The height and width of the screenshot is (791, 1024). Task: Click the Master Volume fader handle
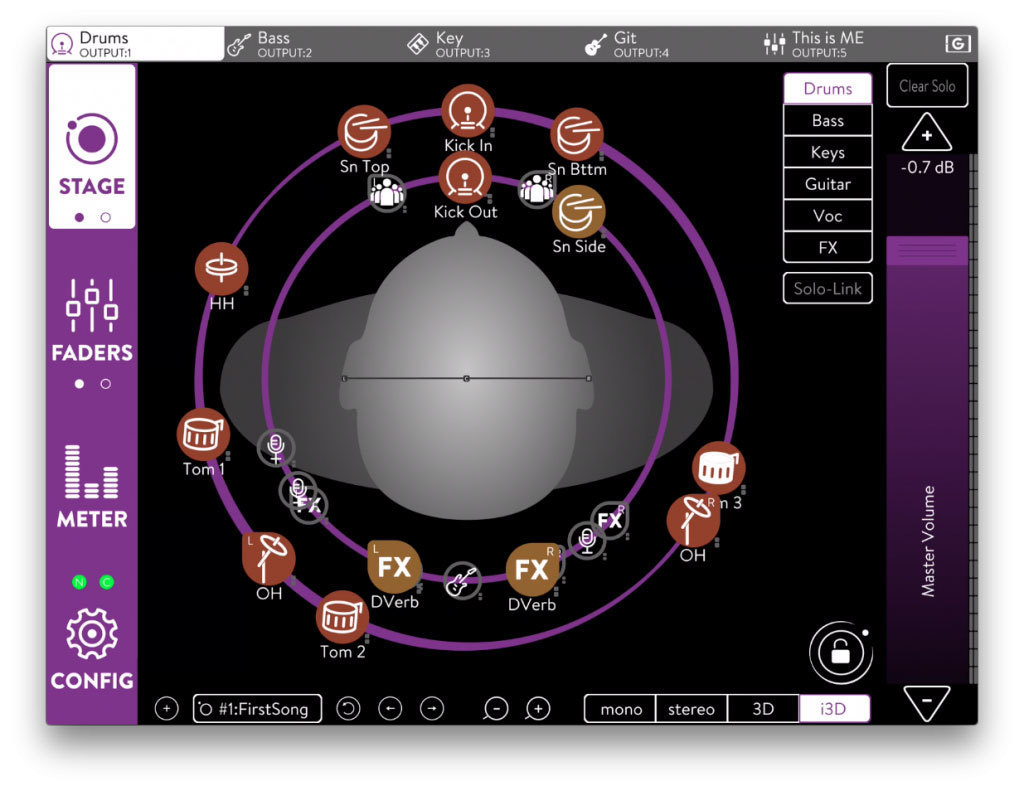coord(927,251)
